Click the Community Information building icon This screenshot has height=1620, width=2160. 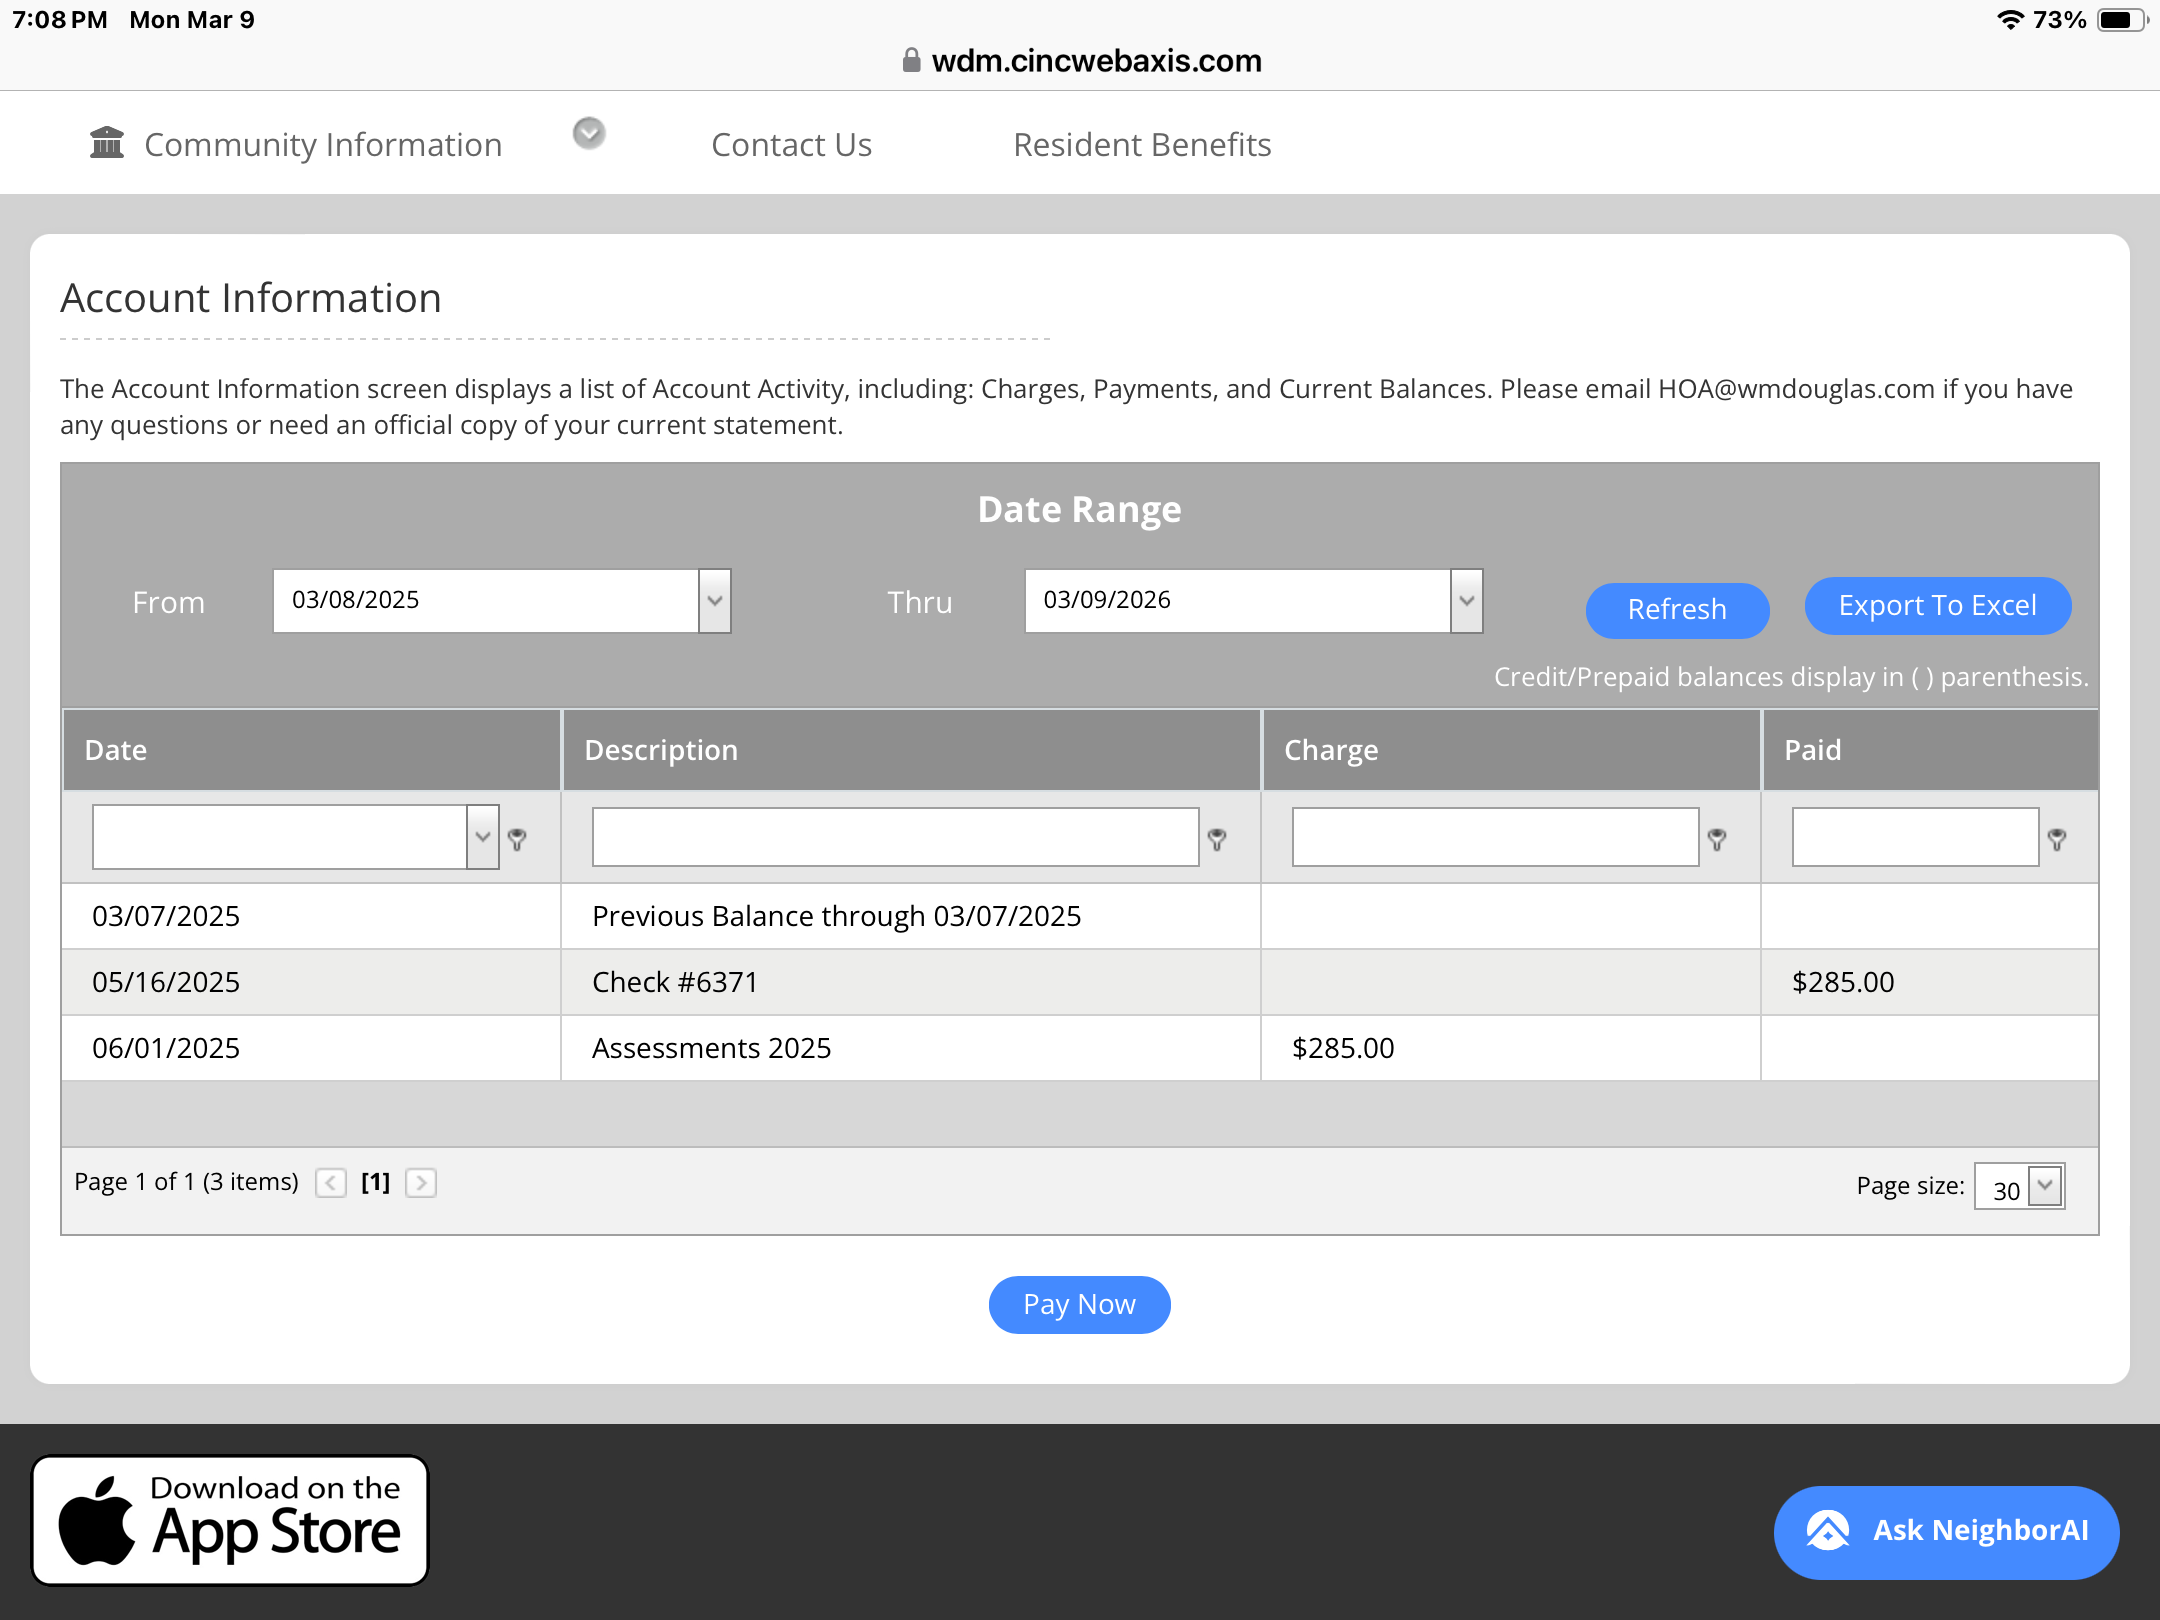pos(107,143)
